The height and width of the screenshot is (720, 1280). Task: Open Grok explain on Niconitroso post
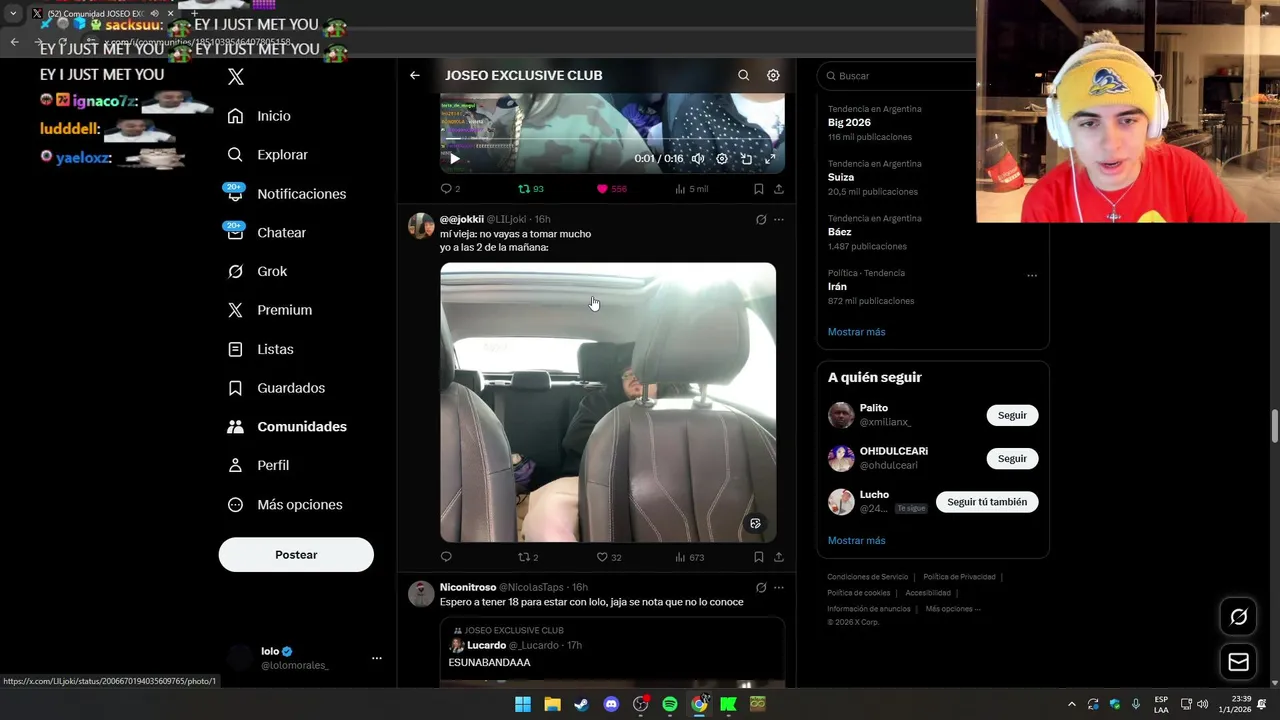click(x=761, y=588)
